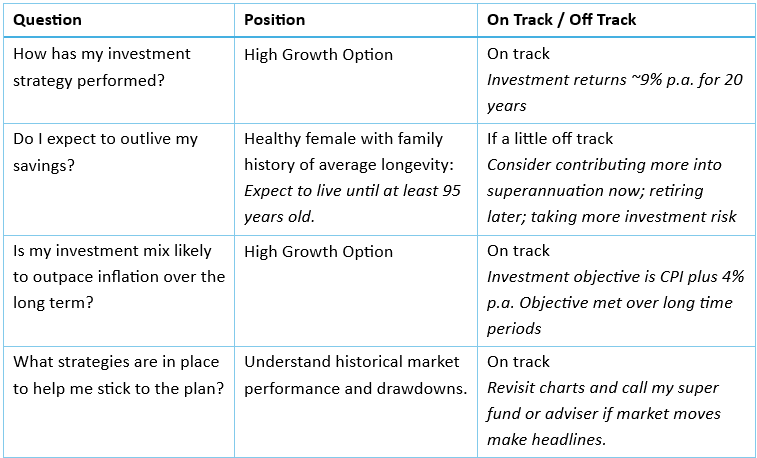Click the Position column header
This screenshot has width=757, height=458.
(275, 20)
